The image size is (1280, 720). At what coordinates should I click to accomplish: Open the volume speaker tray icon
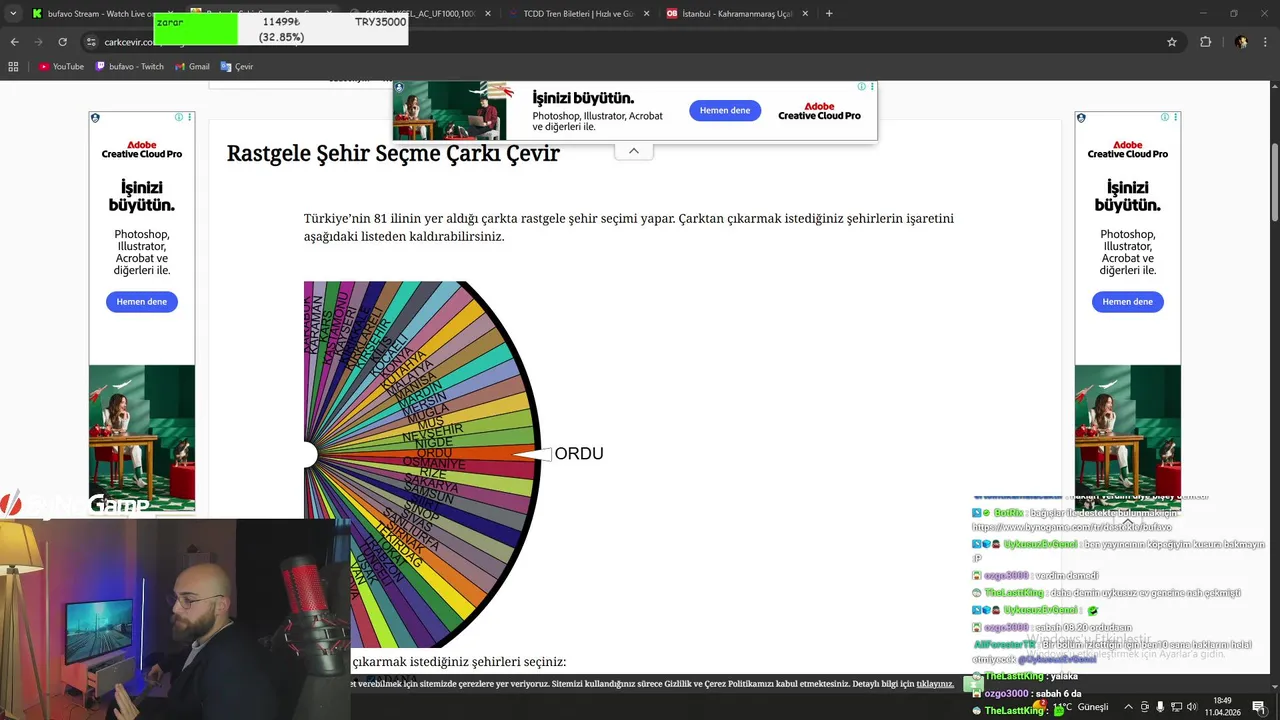(1192, 707)
